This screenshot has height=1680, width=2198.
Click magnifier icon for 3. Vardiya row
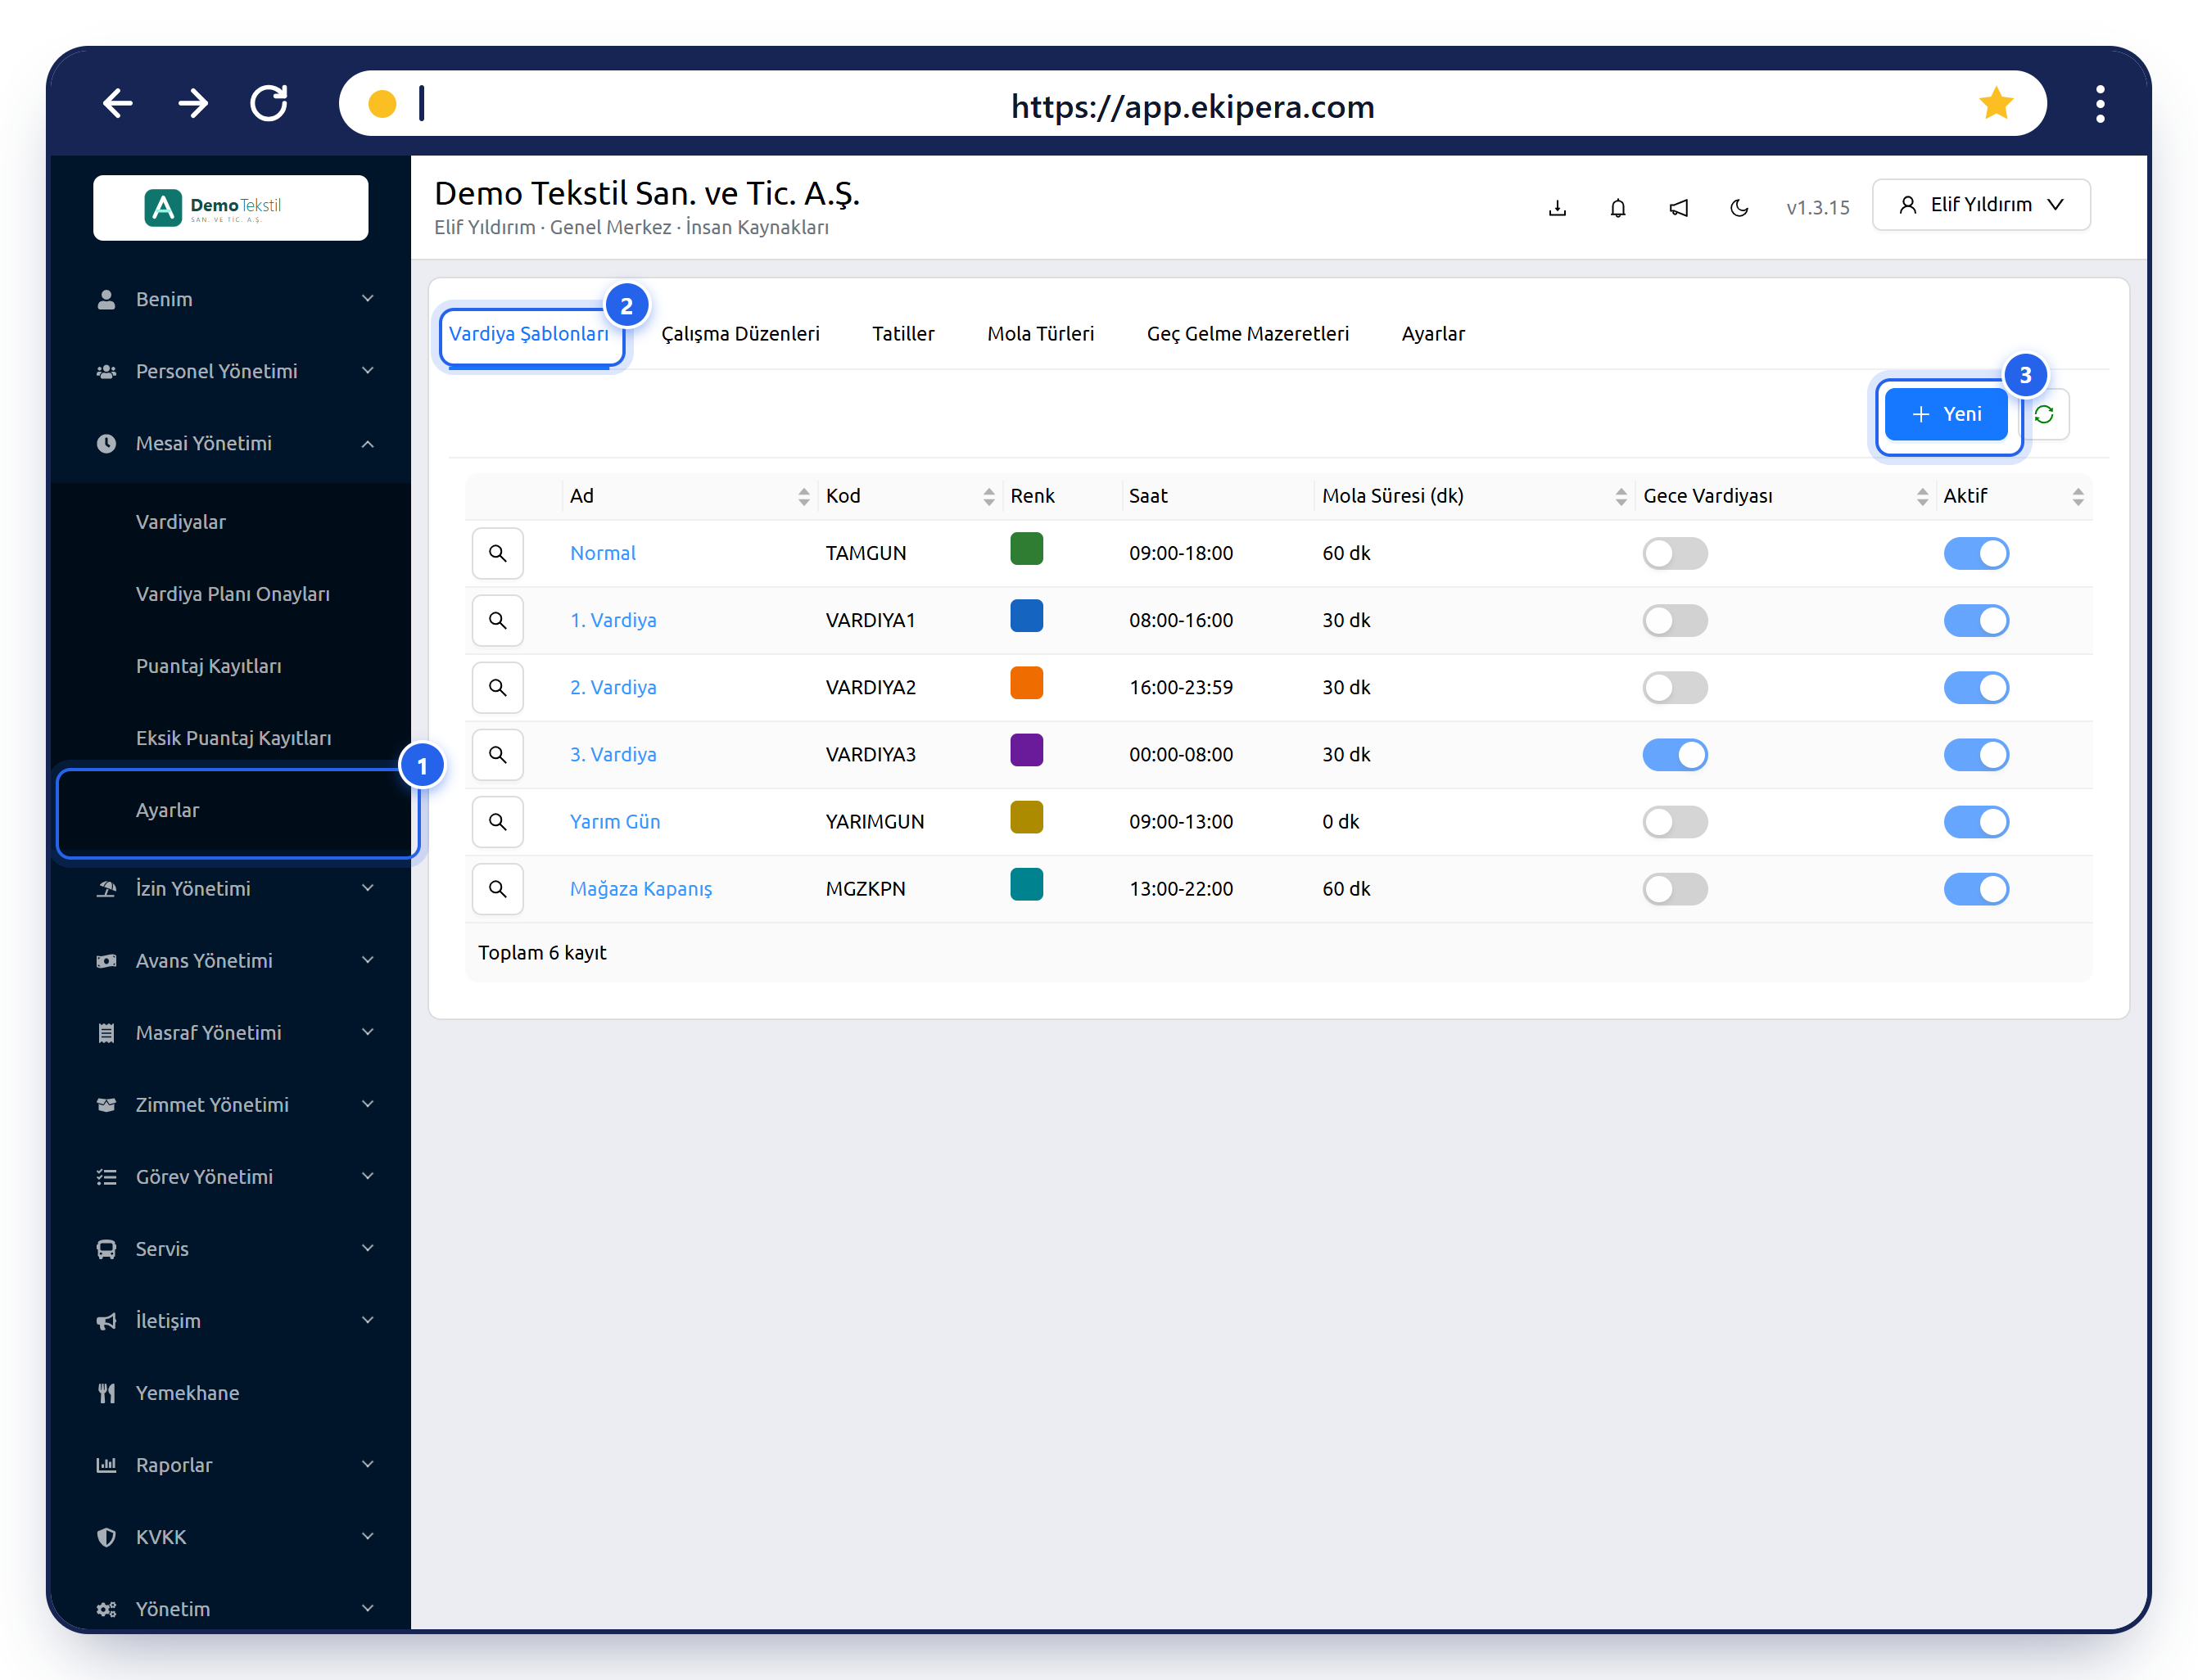pos(497,754)
